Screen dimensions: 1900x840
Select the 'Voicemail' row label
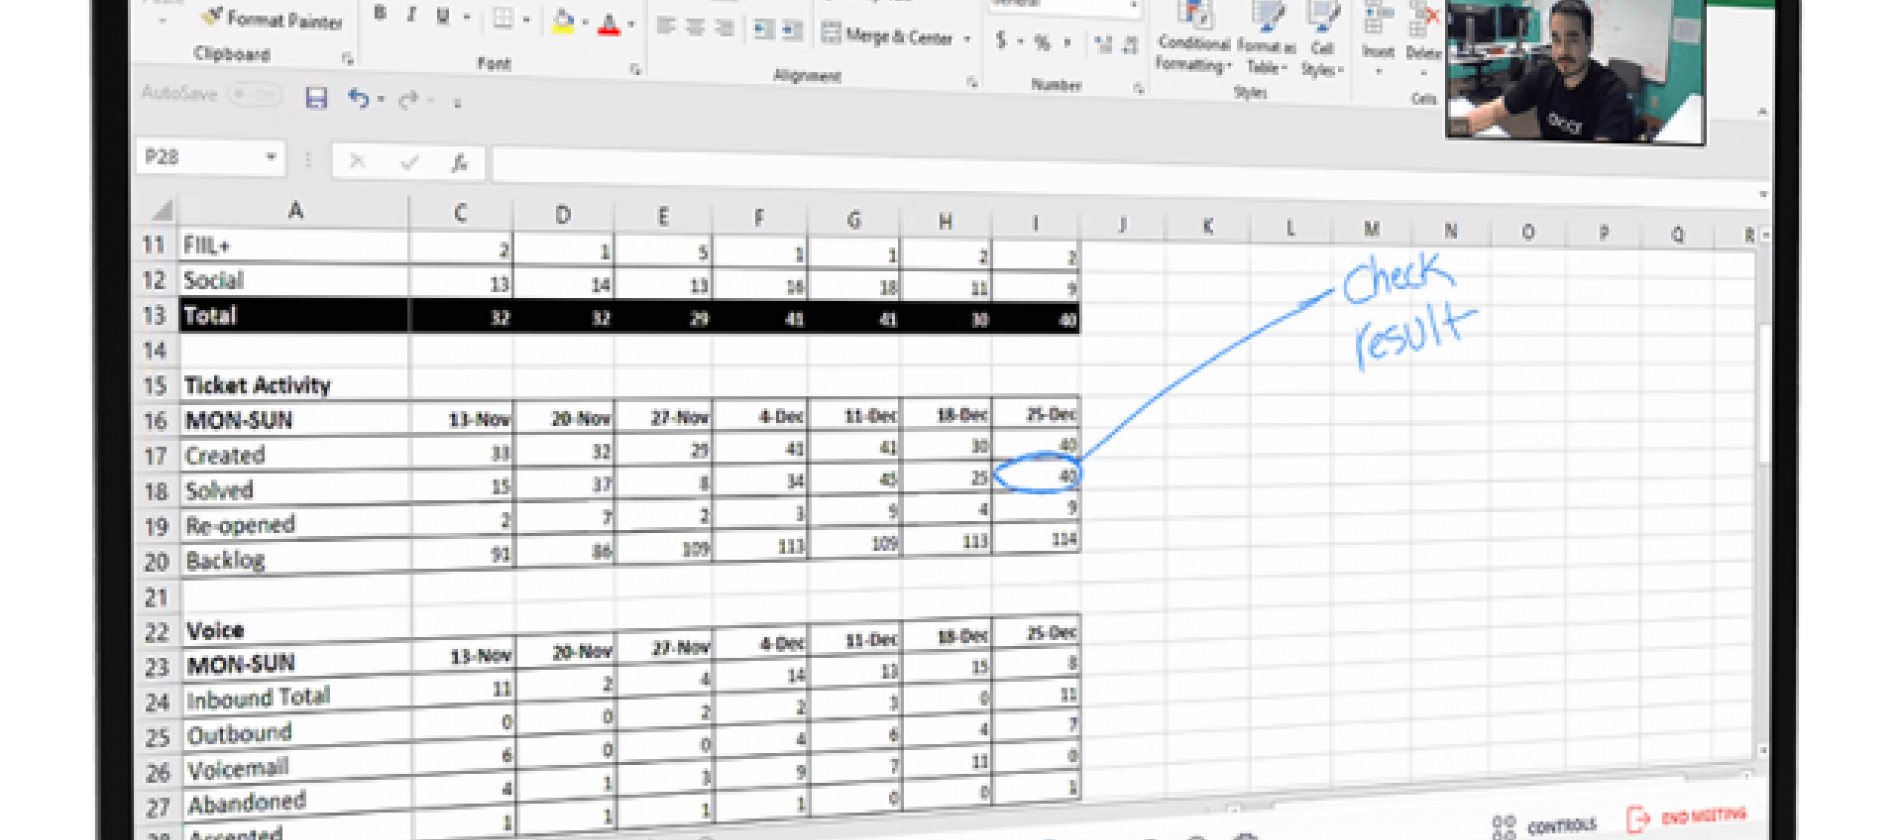(x=238, y=769)
